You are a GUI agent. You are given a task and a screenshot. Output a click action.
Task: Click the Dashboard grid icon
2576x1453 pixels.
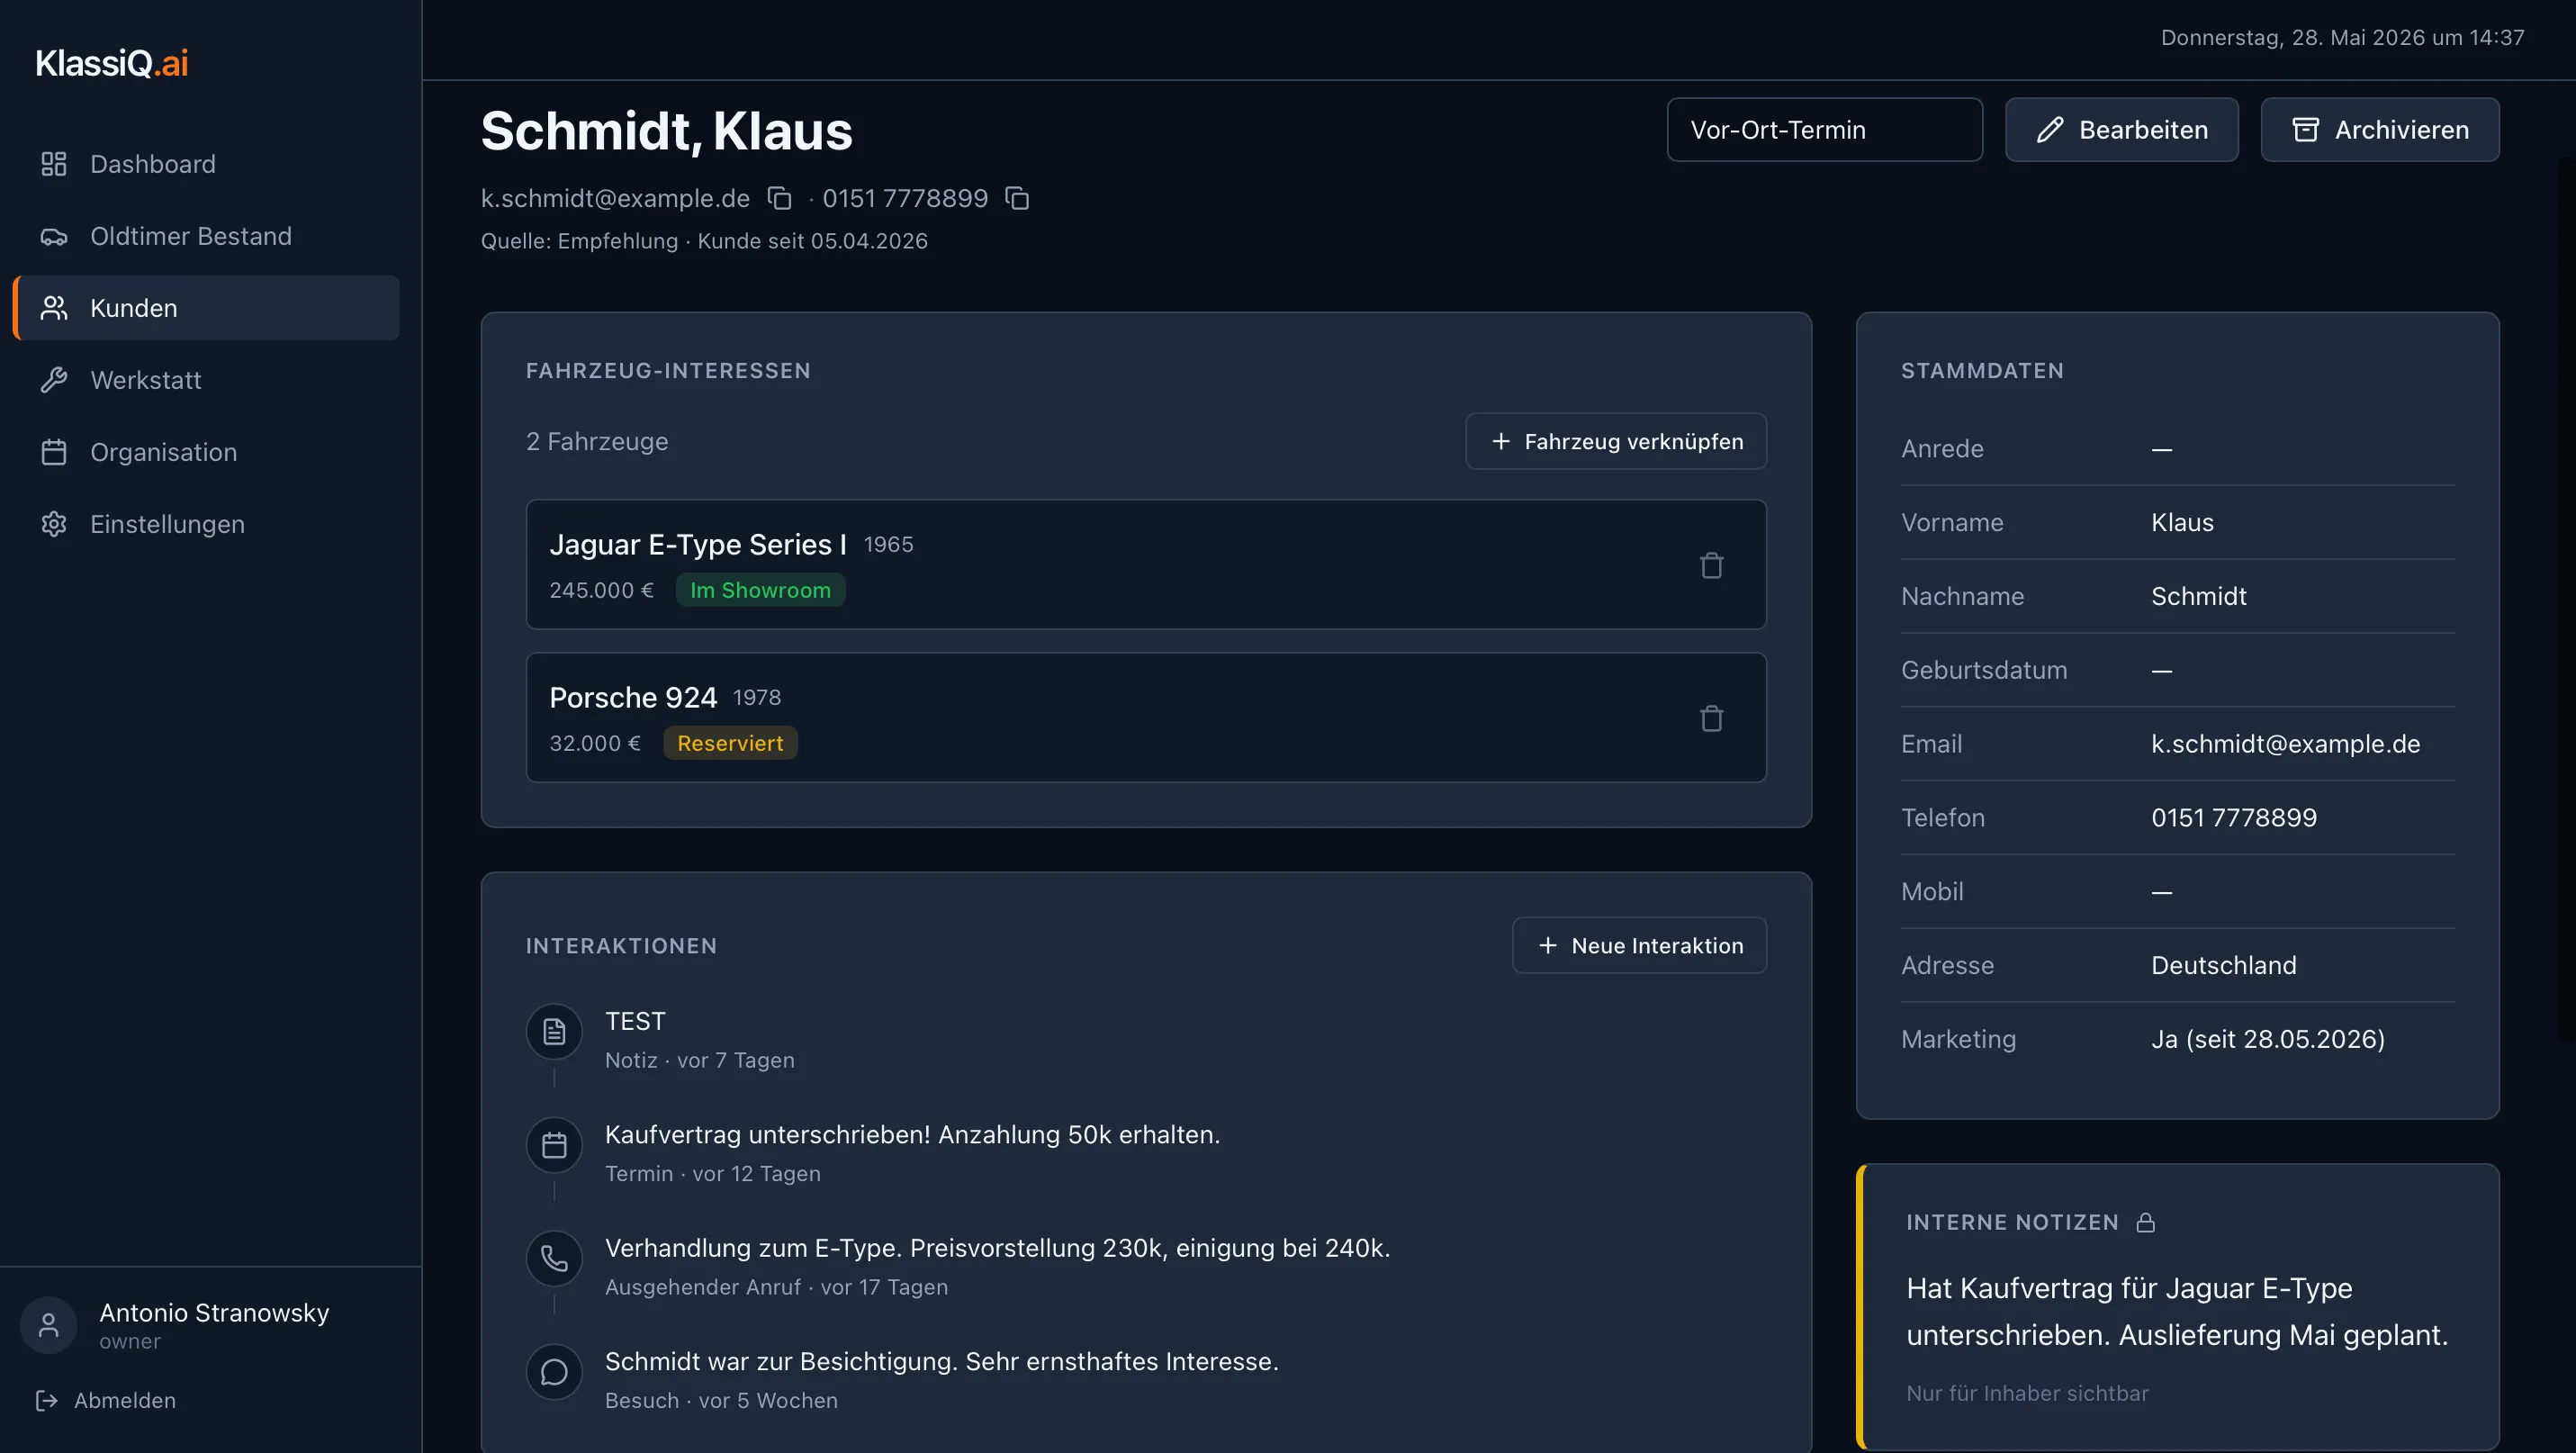[54, 164]
